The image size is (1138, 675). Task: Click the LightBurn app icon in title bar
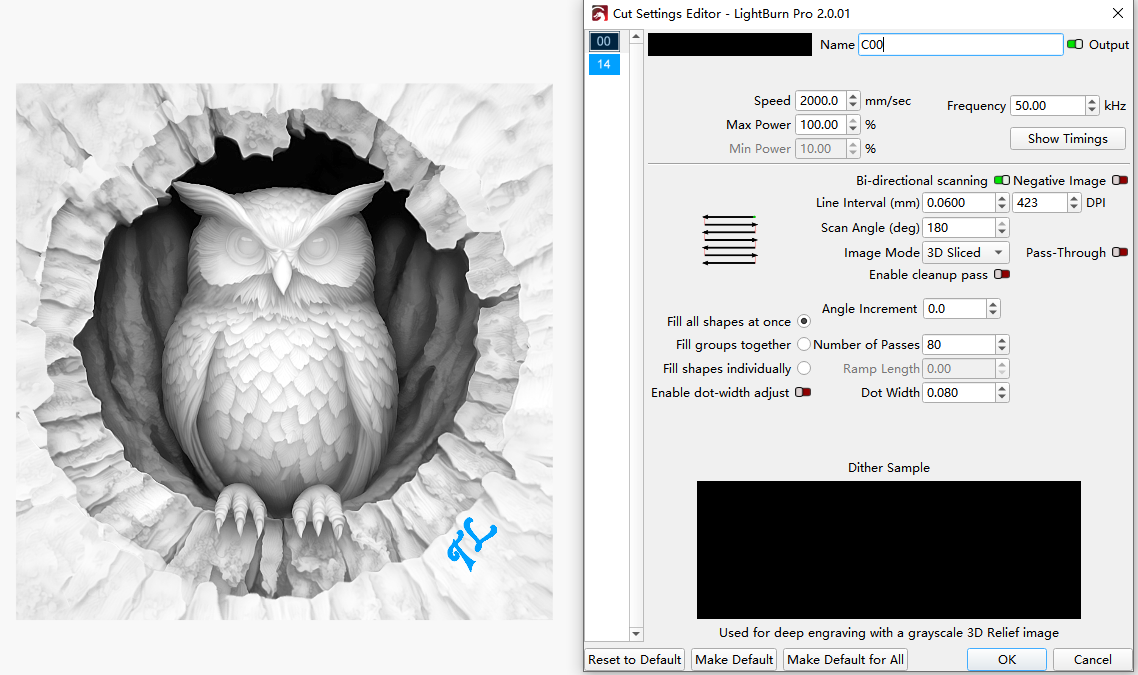coord(600,13)
